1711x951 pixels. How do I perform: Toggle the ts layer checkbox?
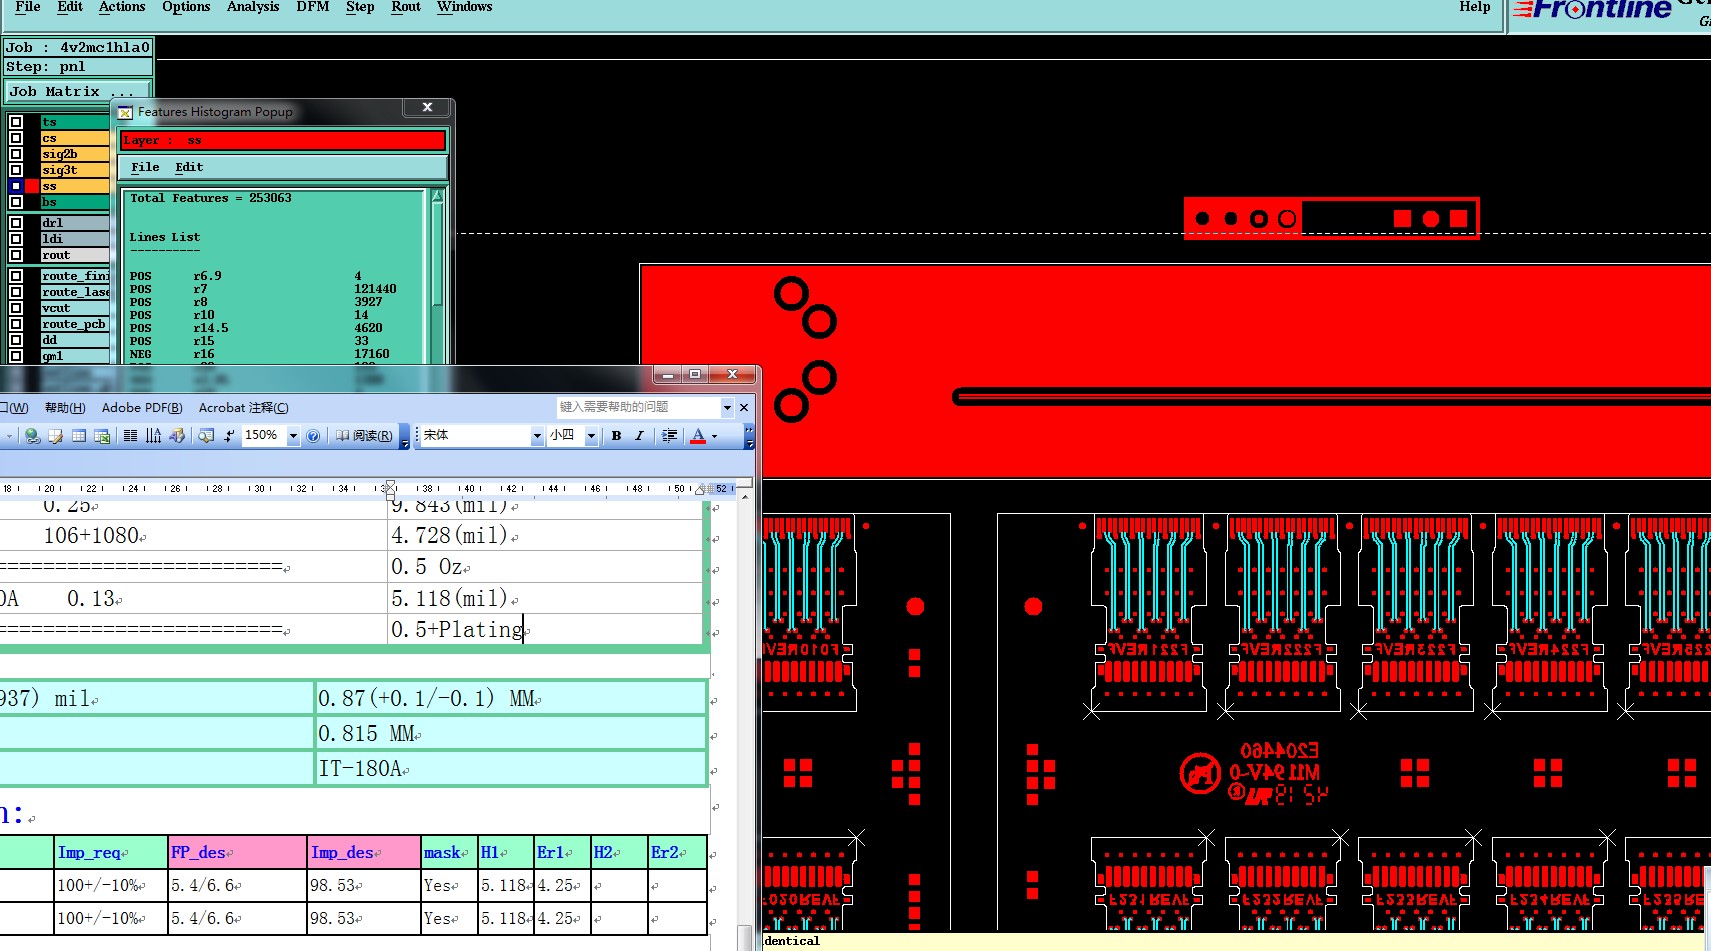[x=16, y=122]
